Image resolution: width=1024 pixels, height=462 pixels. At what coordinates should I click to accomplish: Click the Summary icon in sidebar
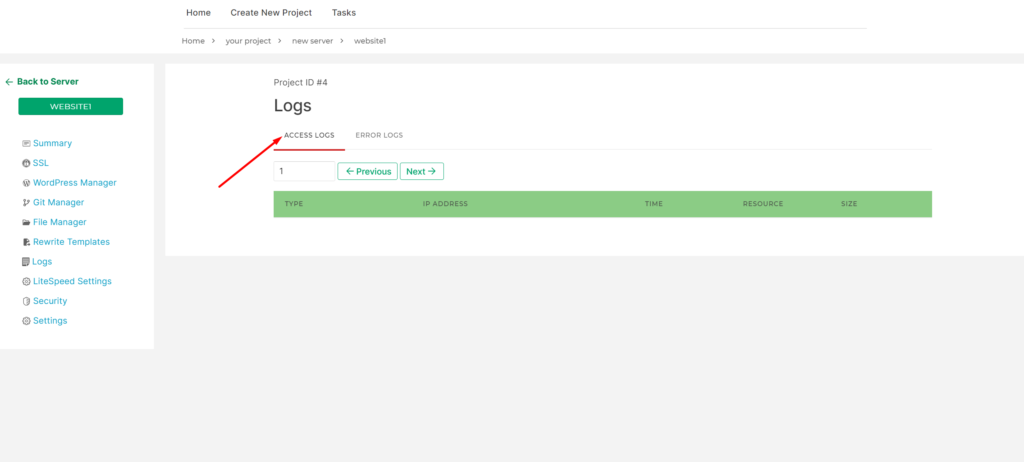pyautogui.click(x=26, y=144)
